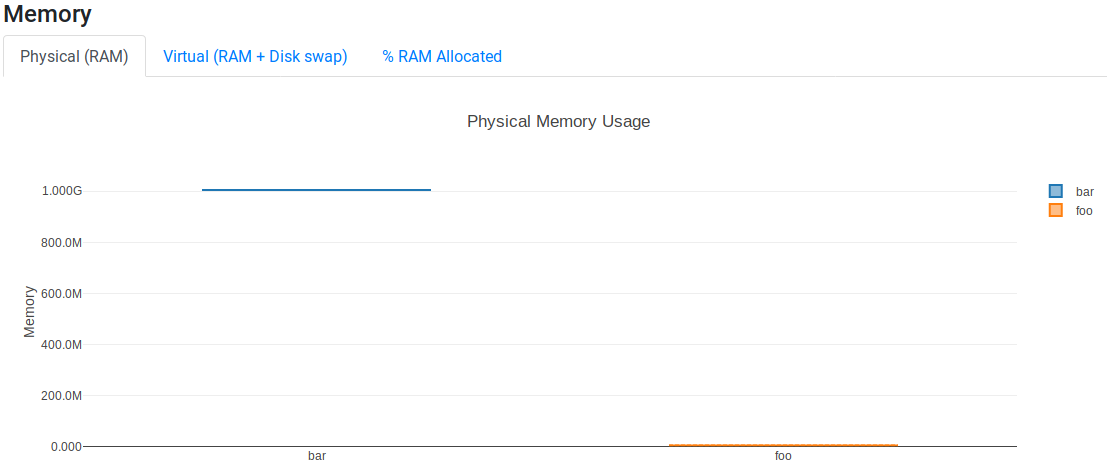Viewport: 1107px width, 469px height.
Task: Click the 400.0M y-axis tick label
Action: 60,345
